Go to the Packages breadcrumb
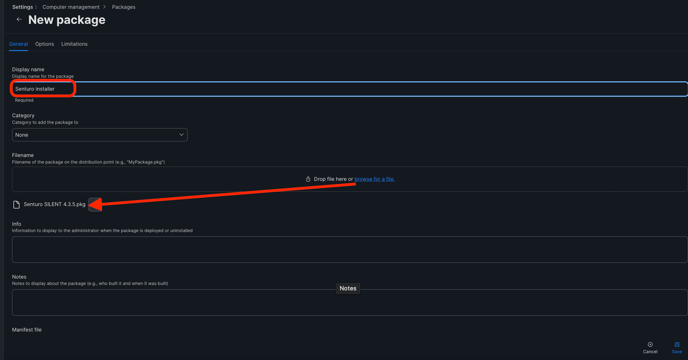 (123, 7)
